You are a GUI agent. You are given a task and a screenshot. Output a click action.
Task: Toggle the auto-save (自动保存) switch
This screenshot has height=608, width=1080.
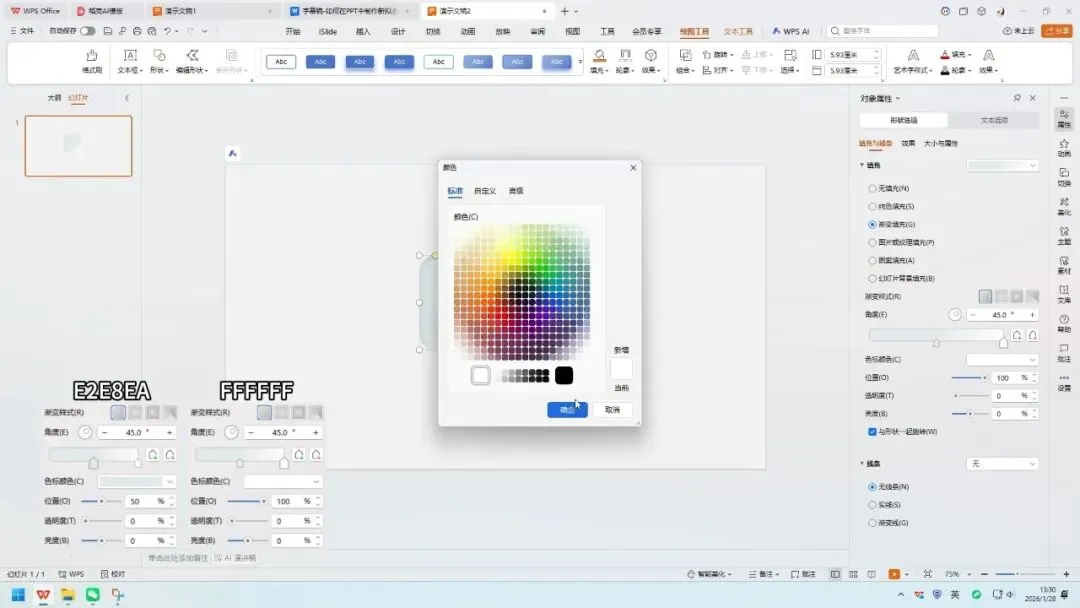(87, 31)
